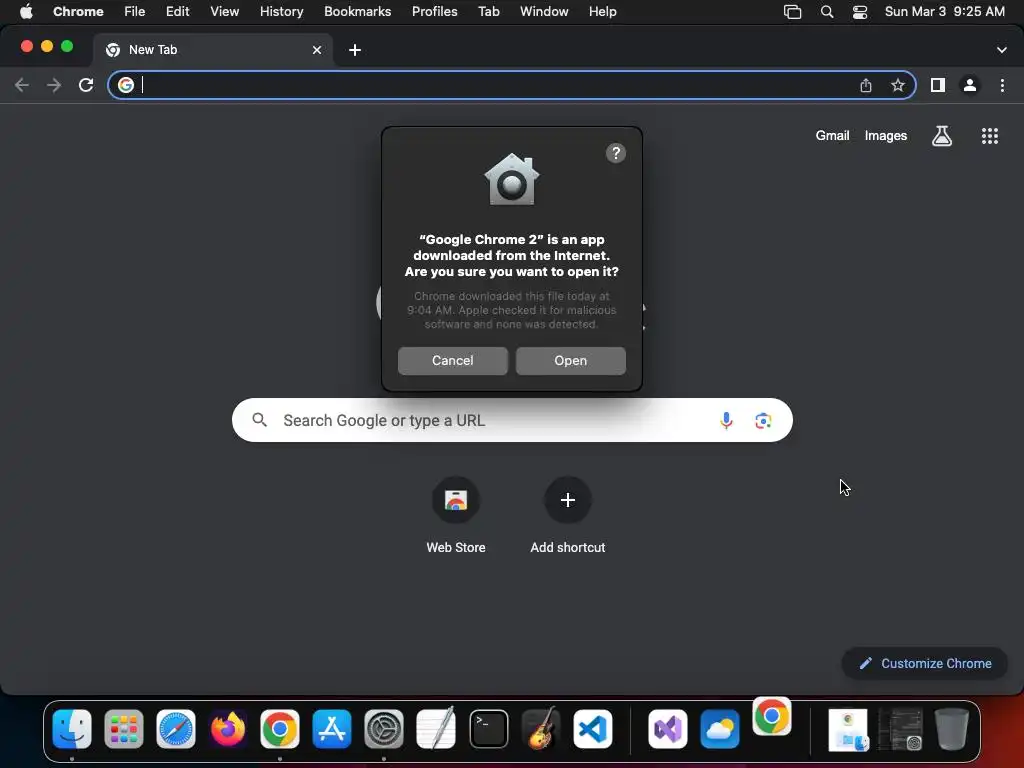Open the Images link
This screenshot has height=768, width=1024.
click(x=886, y=136)
